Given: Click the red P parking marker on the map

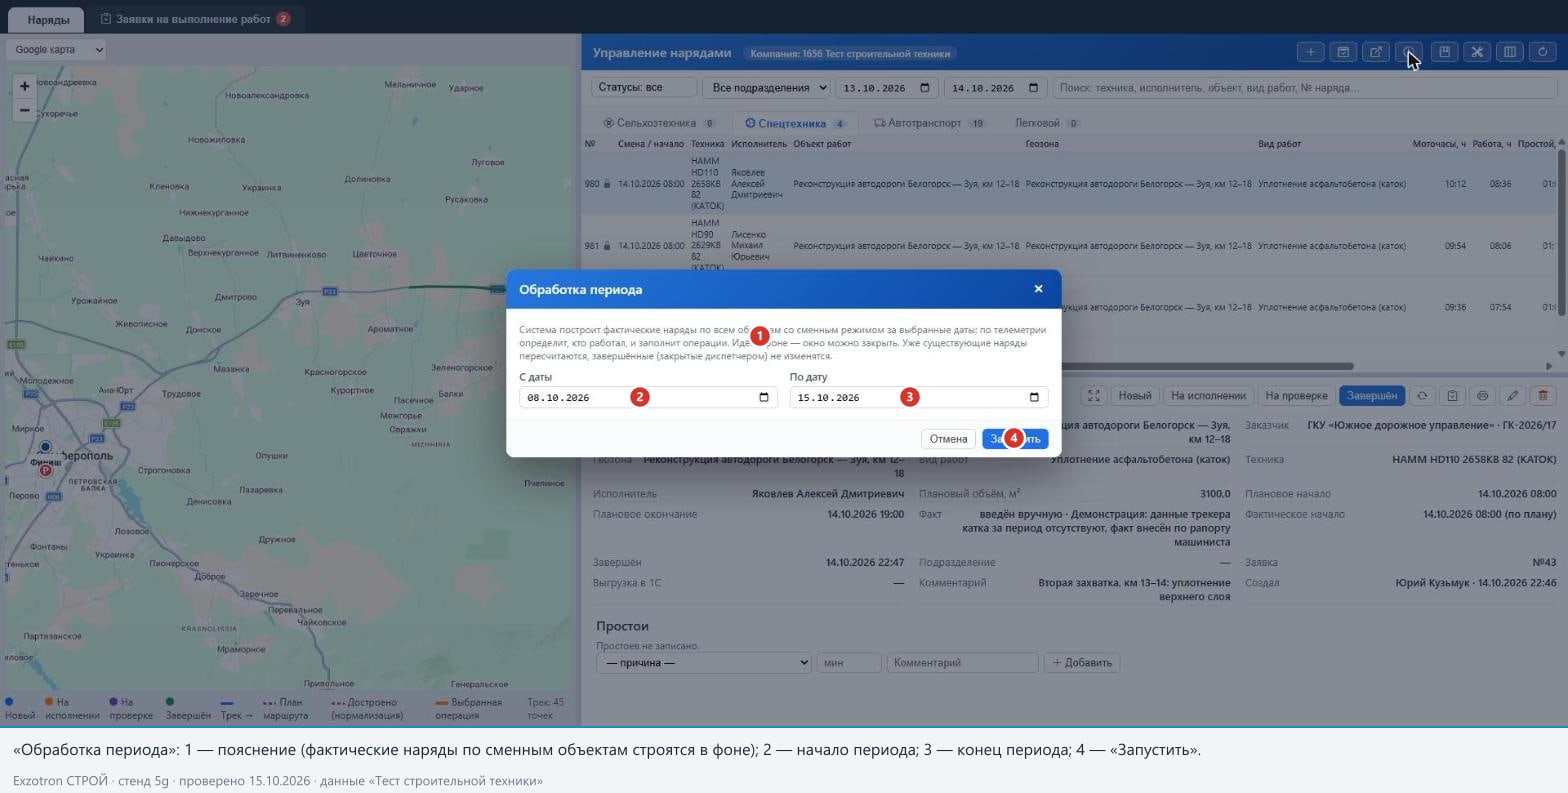Looking at the screenshot, I should click(x=45, y=470).
